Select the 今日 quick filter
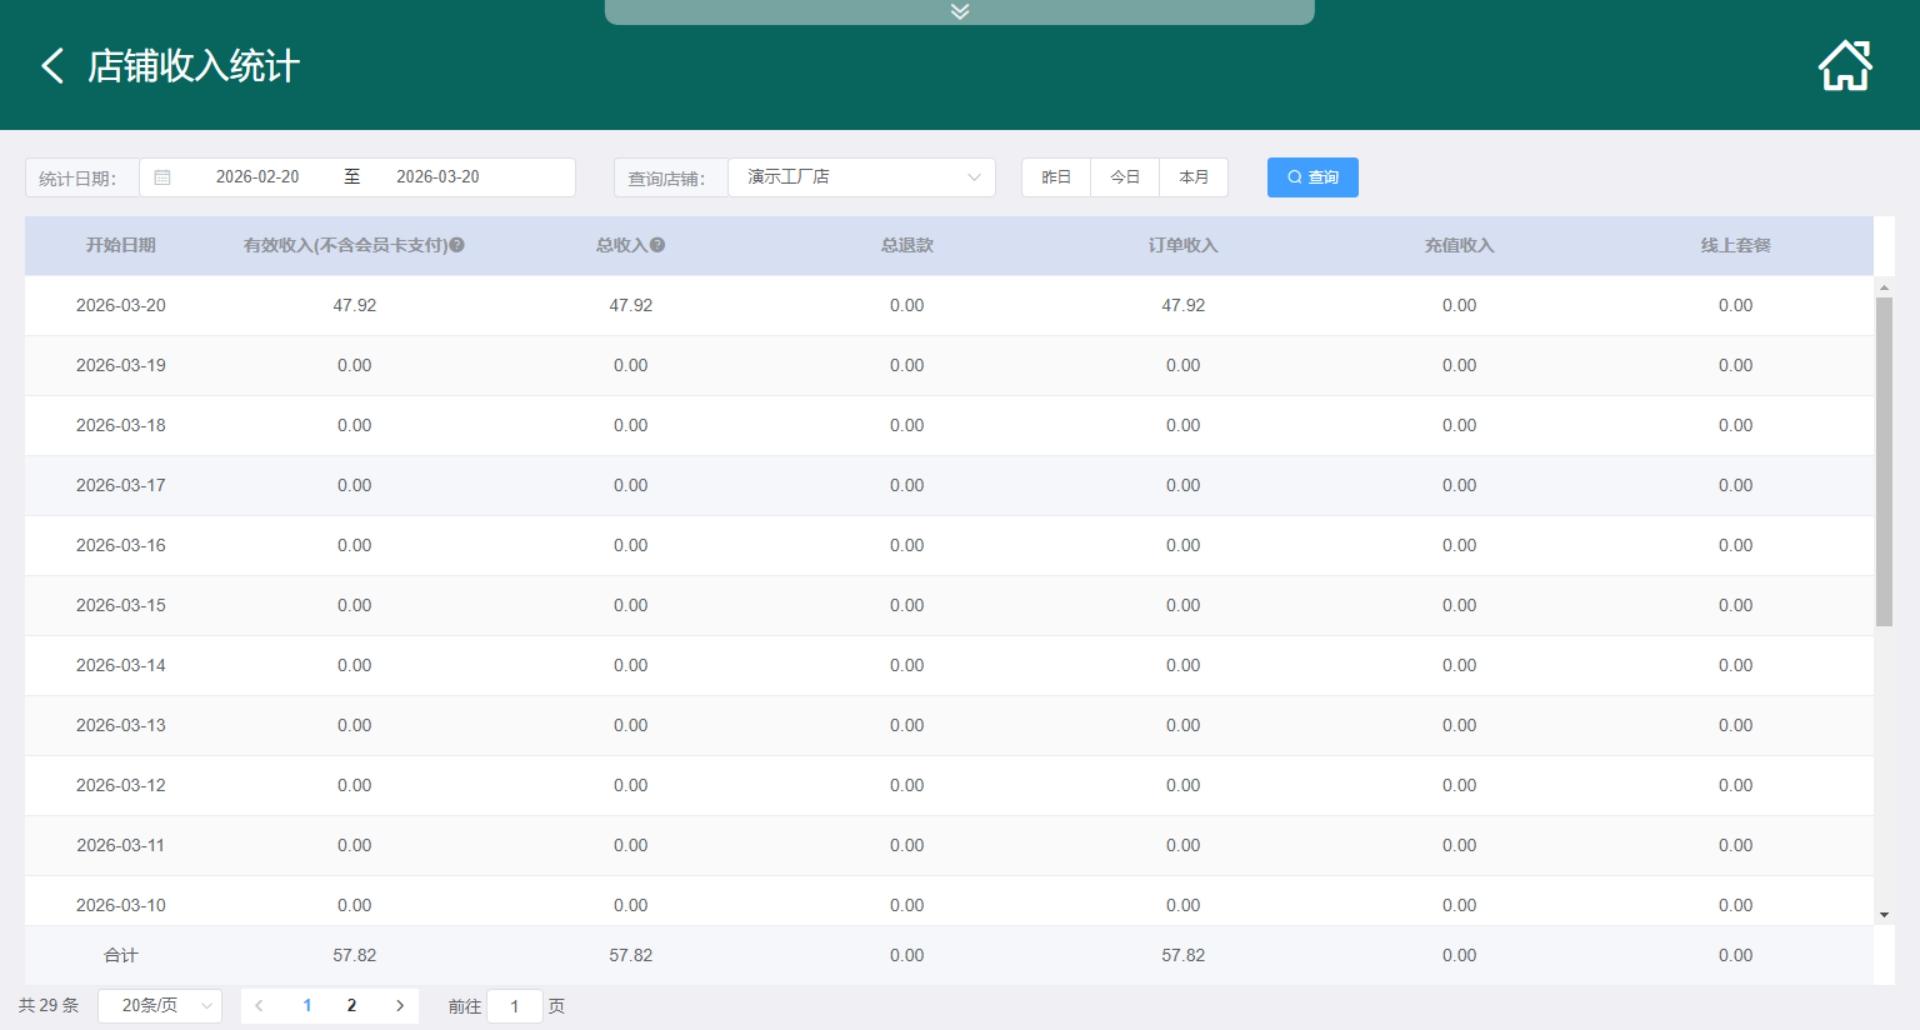Image resolution: width=1920 pixels, height=1030 pixels. click(x=1125, y=177)
